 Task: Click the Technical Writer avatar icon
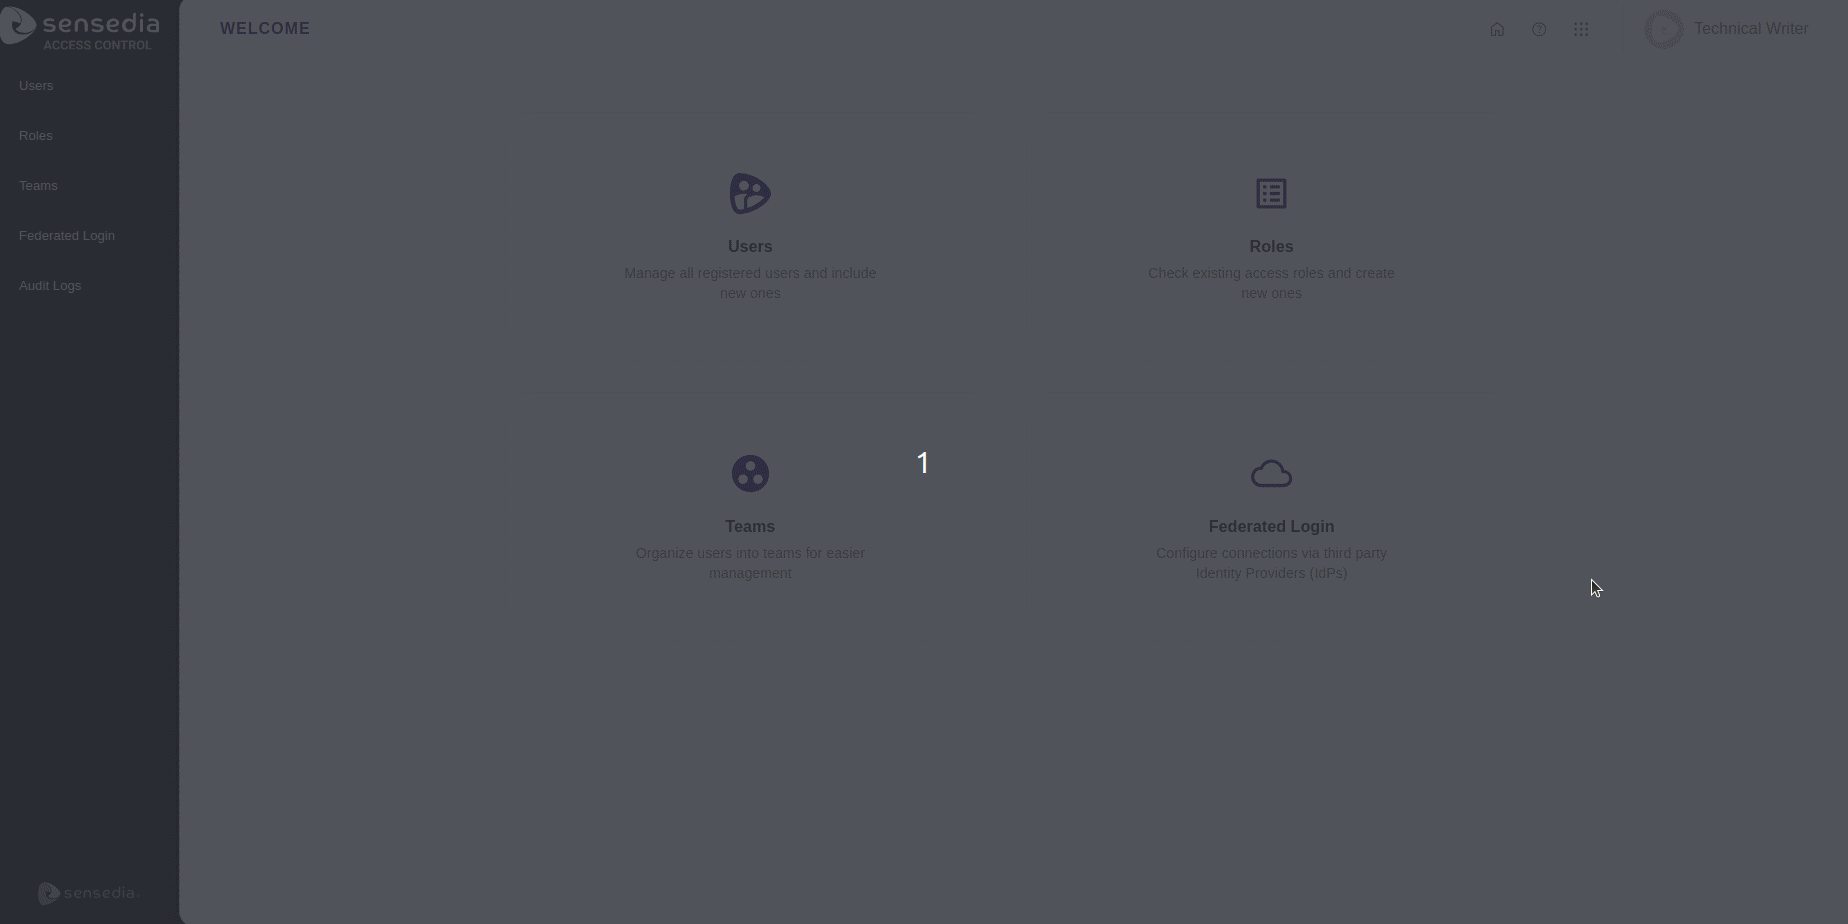1664,29
